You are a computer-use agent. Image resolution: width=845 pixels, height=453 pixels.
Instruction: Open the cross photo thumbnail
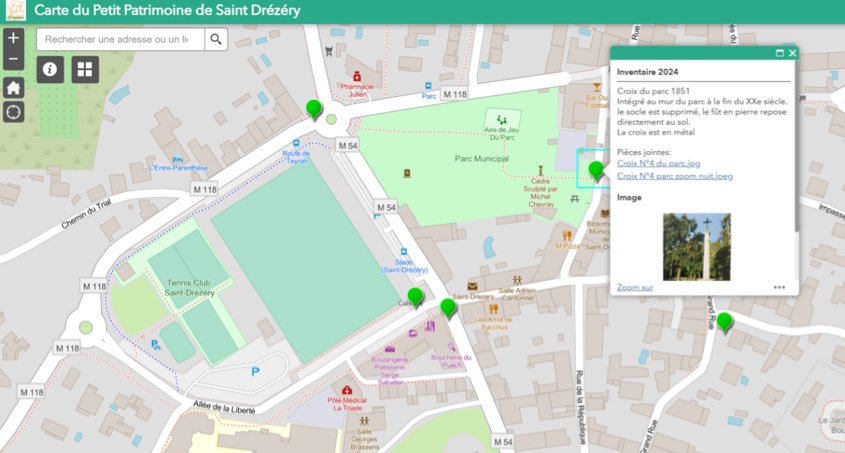point(696,245)
